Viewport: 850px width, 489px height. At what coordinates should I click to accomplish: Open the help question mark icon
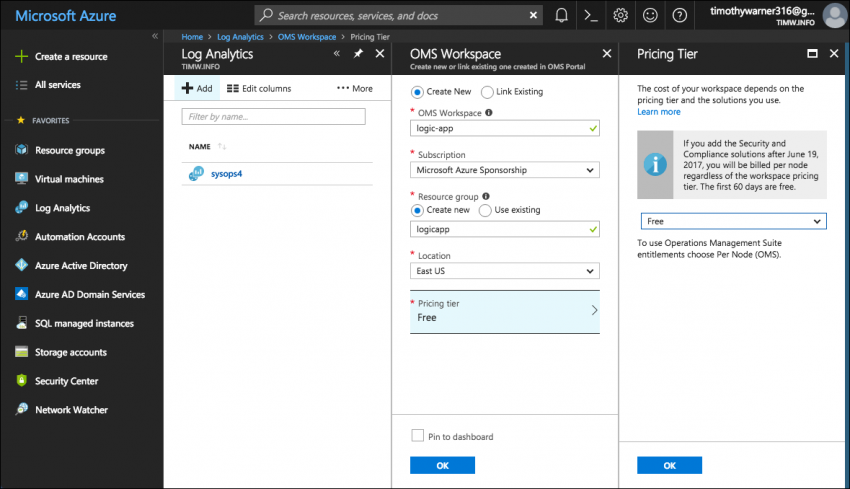coord(680,15)
